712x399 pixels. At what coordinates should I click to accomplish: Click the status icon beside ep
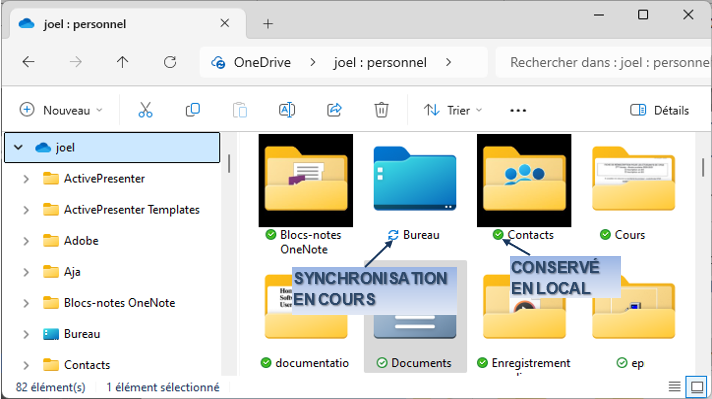click(622, 363)
